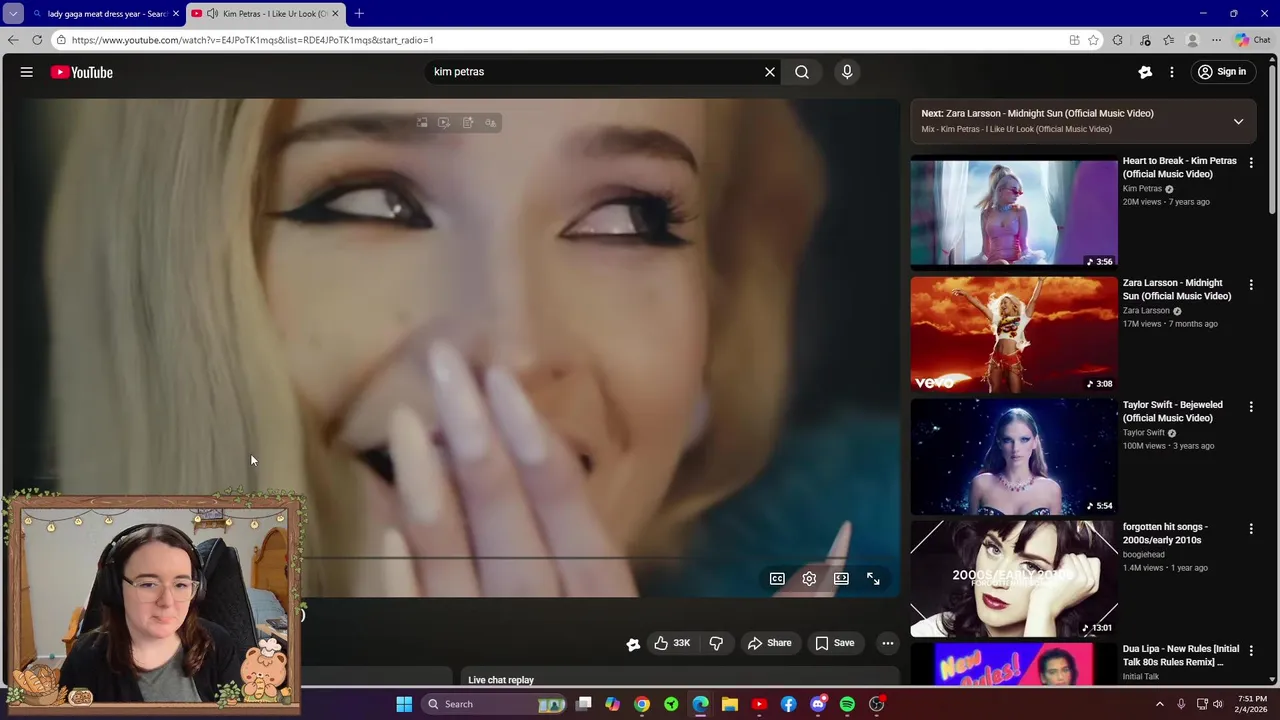Share this video
Image resolution: width=1280 pixels, height=720 pixels.
tap(769, 643)
